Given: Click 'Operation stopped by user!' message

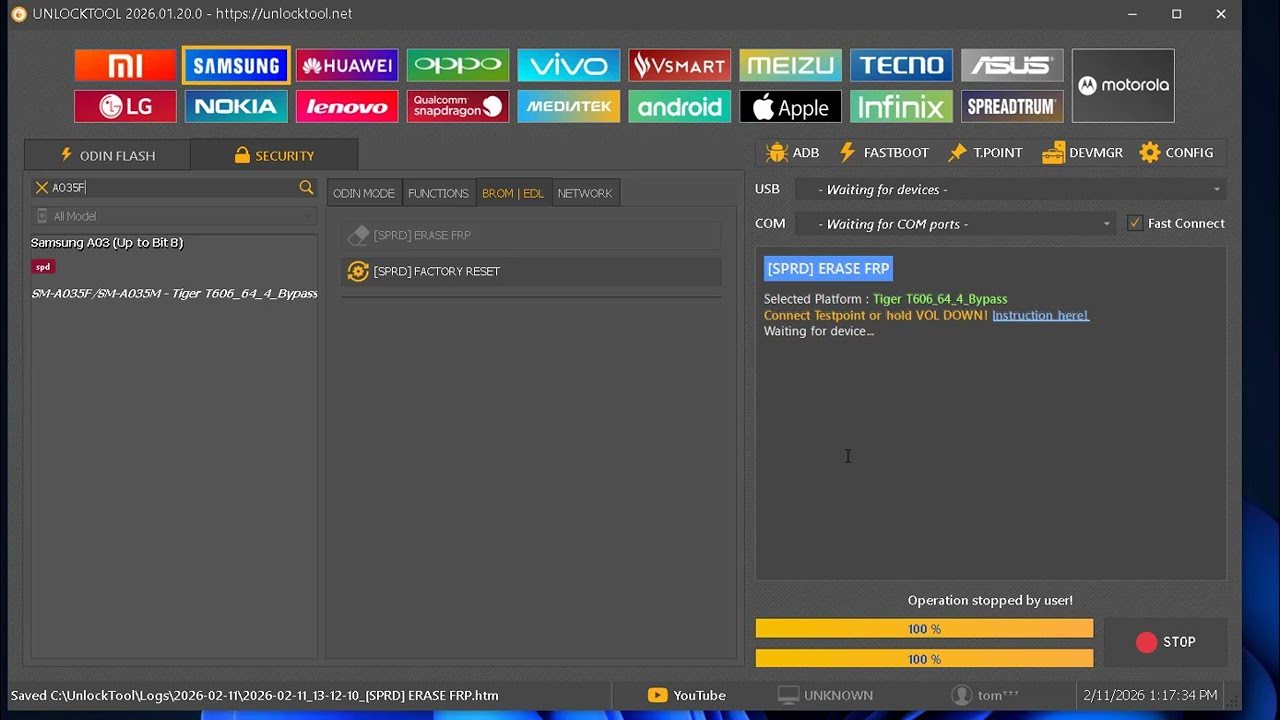Looking at the screenshot, I should click(x=990, y=600).
